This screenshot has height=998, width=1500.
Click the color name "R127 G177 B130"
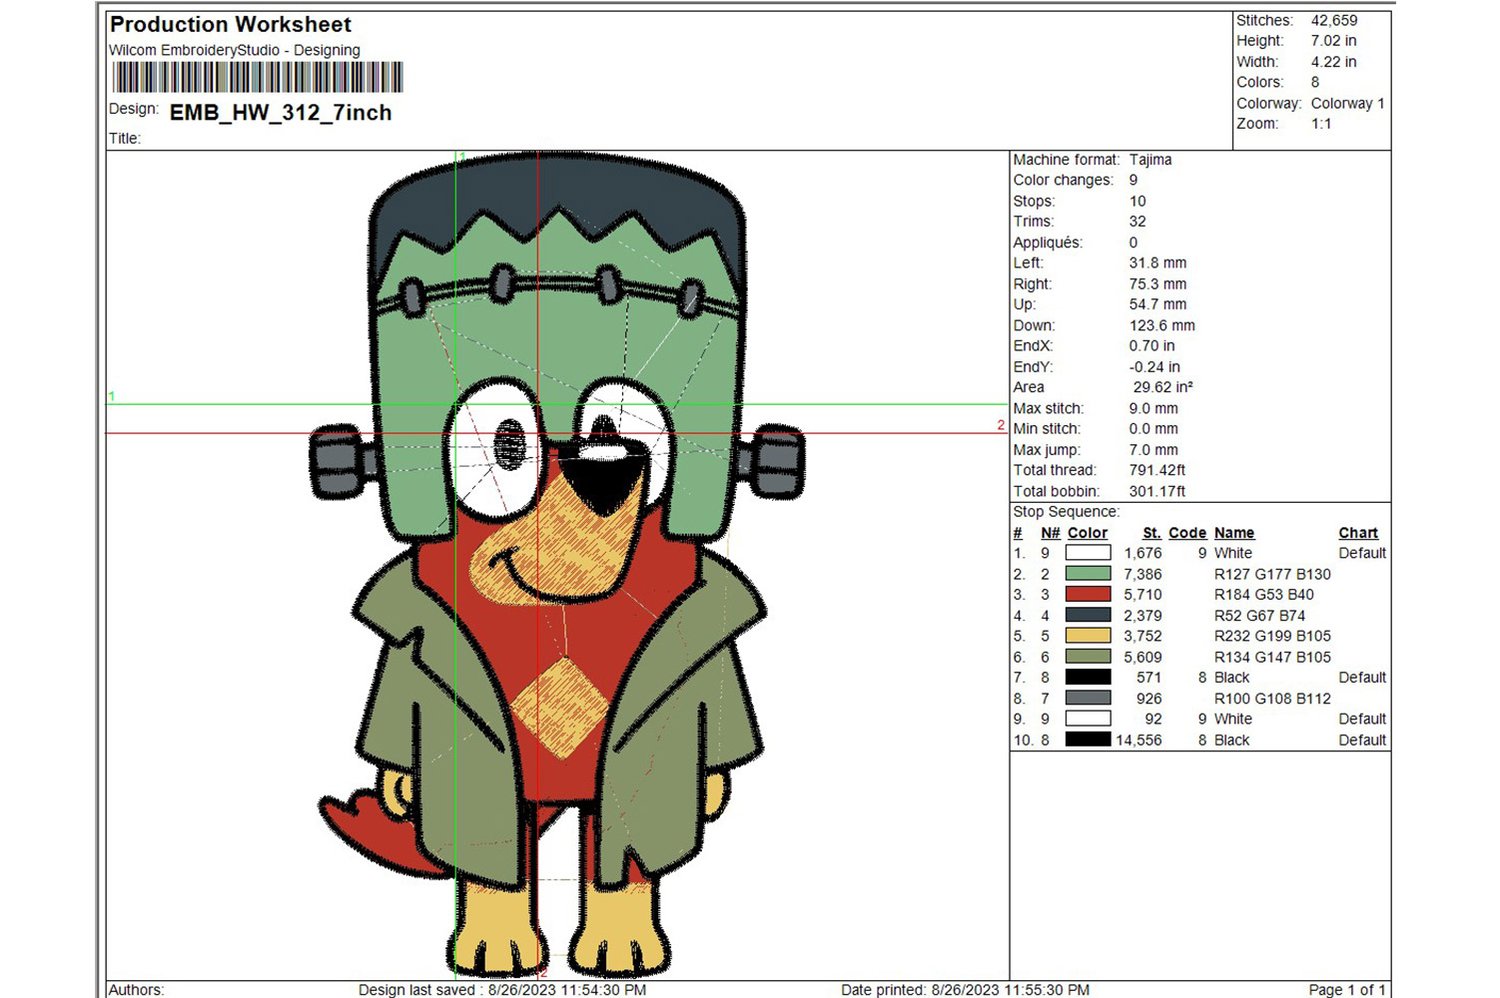pos(1273,574)
